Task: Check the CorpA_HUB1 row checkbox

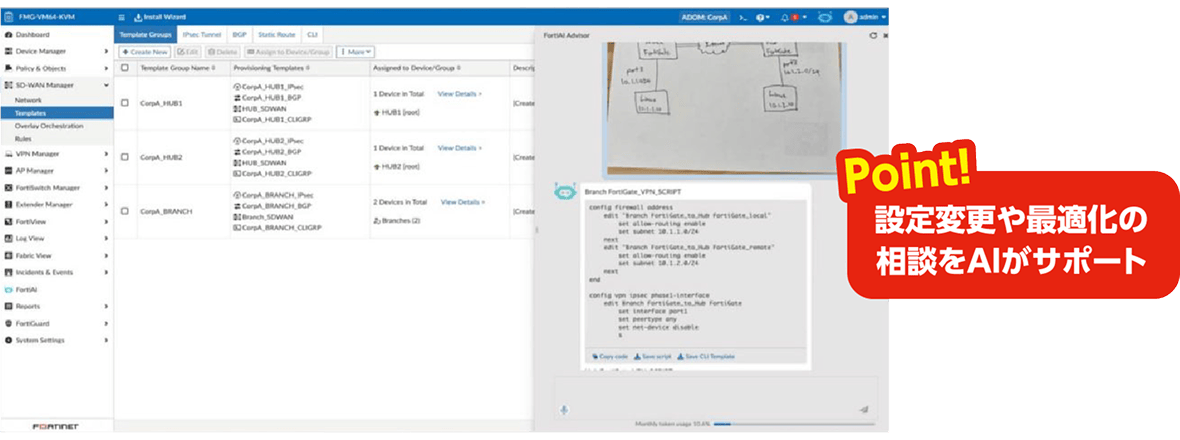Action: coord(125,103)
